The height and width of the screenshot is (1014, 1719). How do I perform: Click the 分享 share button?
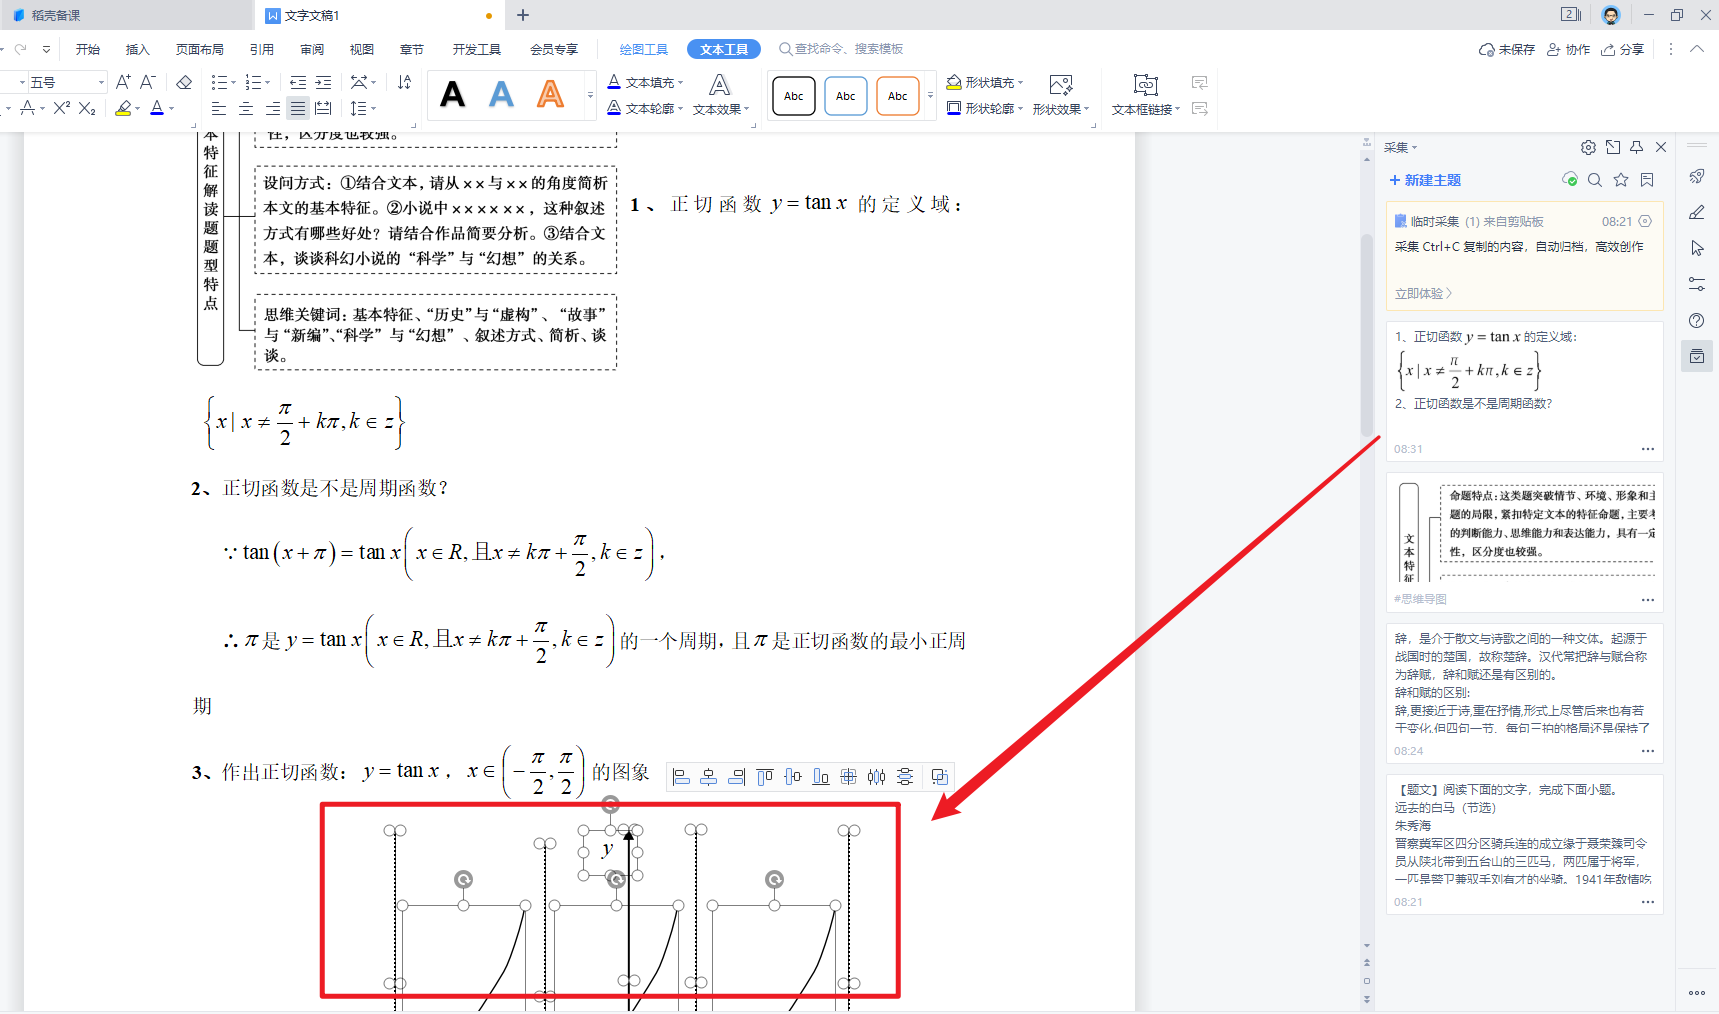coord(1622,49)
